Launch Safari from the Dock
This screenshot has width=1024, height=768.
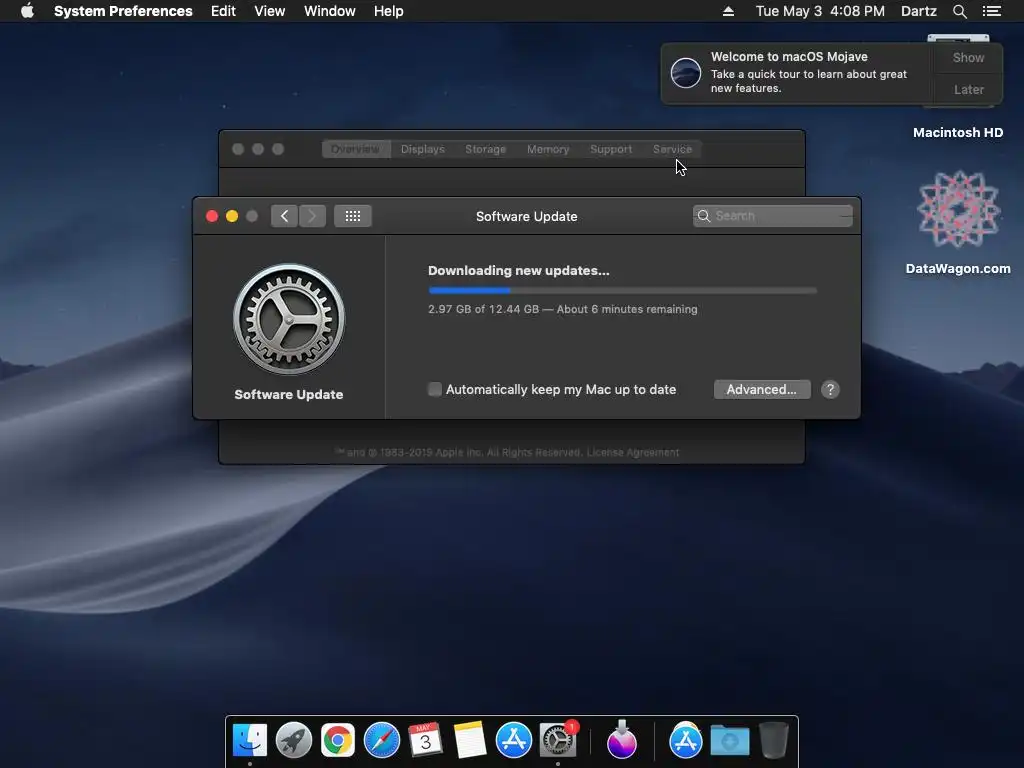tap(381, 741)
